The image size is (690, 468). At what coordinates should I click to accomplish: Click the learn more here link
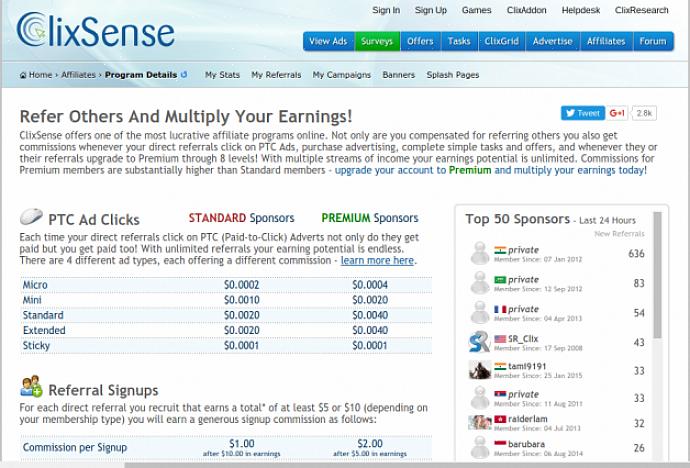click(x=377, y=260)
